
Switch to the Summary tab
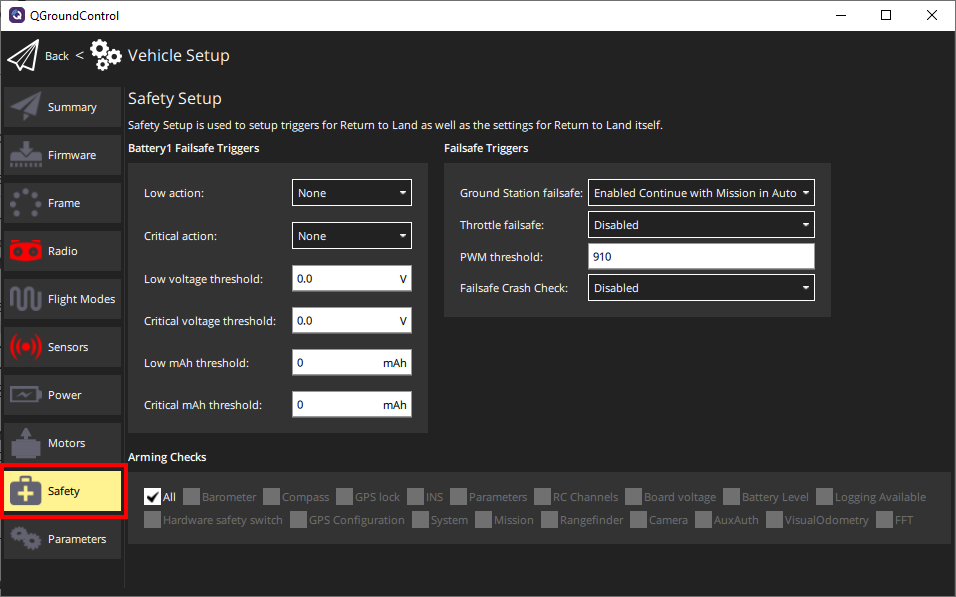point(63,107)
